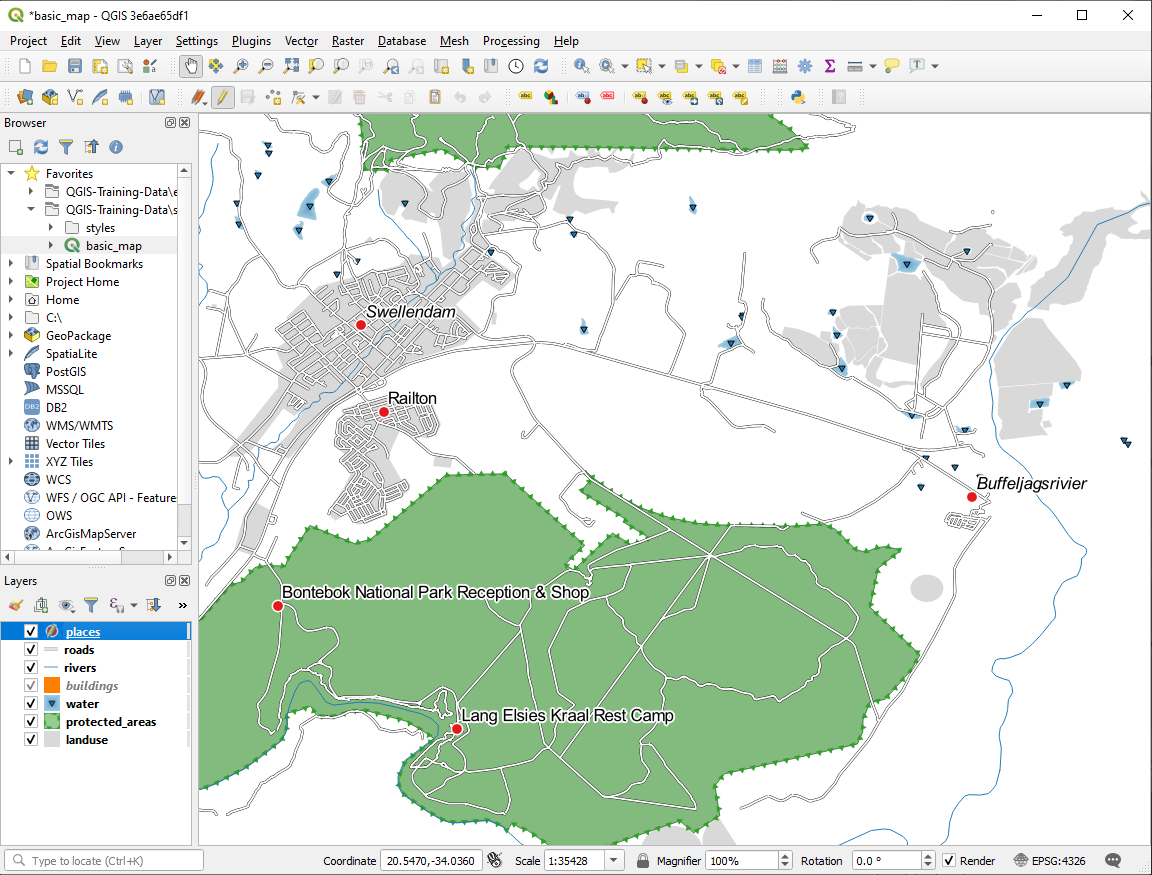Open the layer styling paintbrush panel
This screenshot has height=875, width=1152.
pyautogui.click(x=15, y=605)
